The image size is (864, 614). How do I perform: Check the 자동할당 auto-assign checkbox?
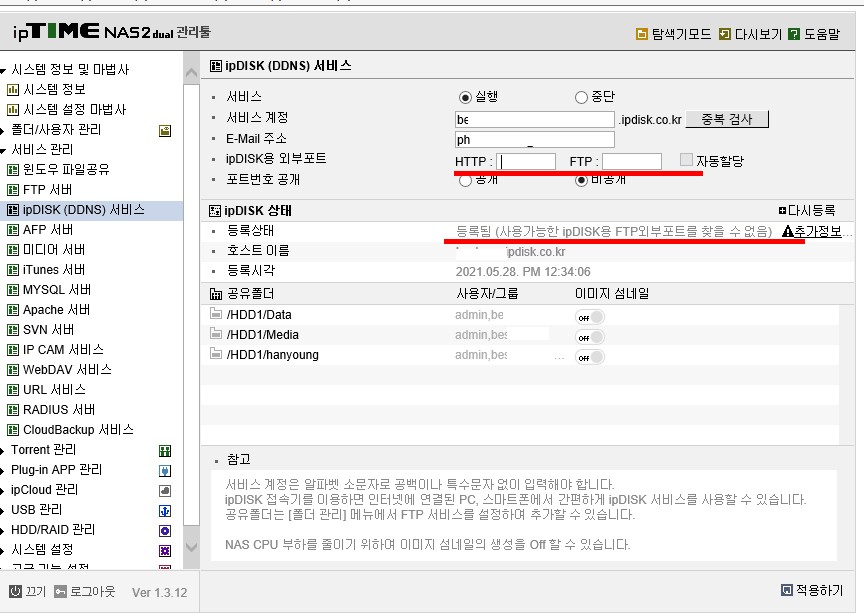(x=686, y=160)
